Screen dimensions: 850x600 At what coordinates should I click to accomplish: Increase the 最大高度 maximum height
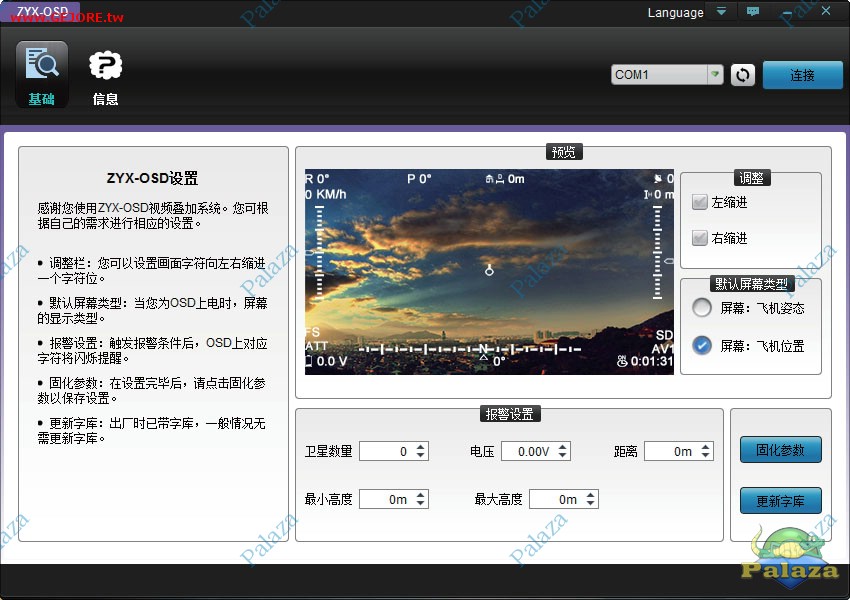tap(591, 495)
